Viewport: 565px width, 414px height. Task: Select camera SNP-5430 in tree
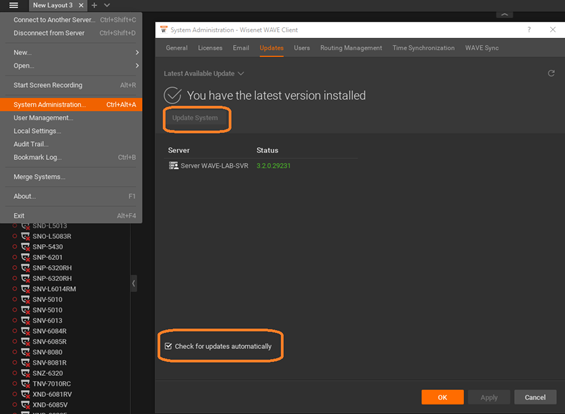[48, 247]
